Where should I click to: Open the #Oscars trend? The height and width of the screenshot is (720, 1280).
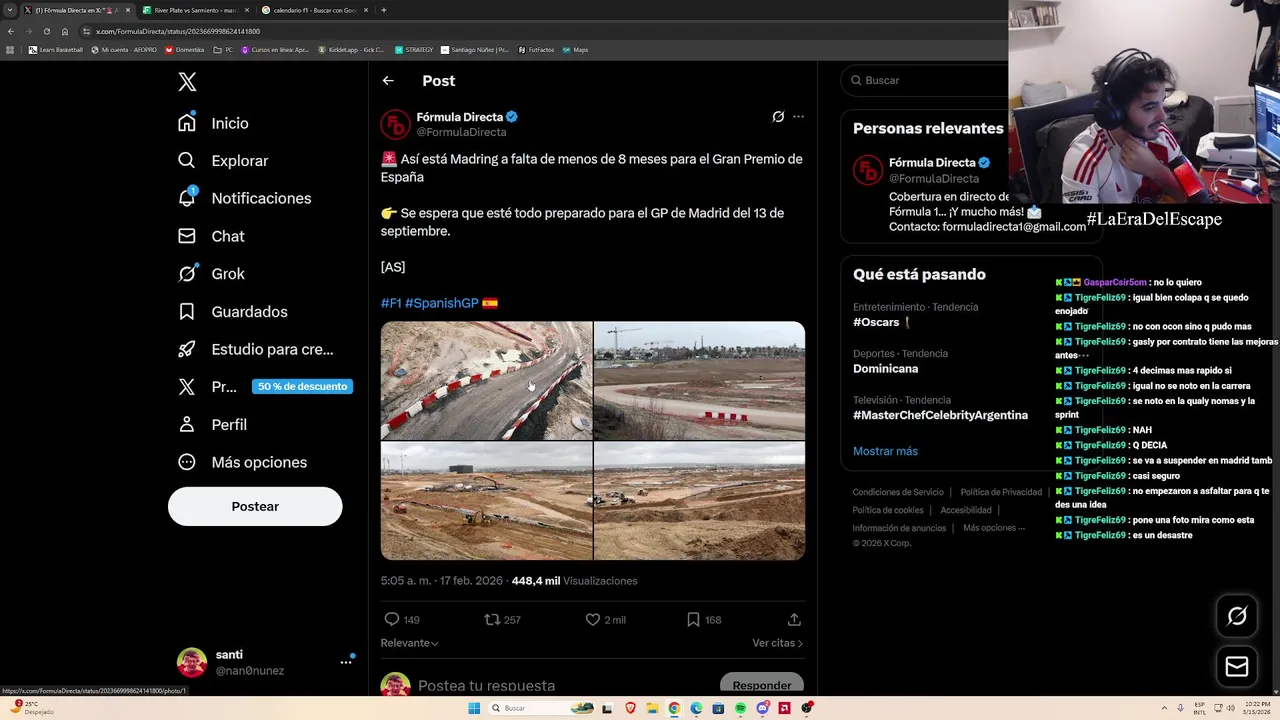click(x=876, y=323)
